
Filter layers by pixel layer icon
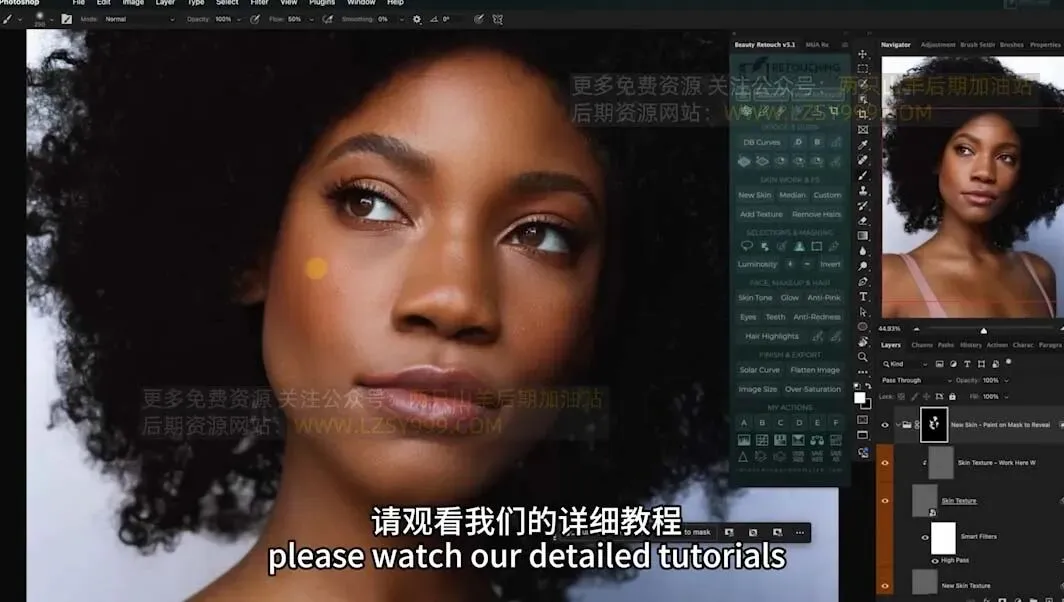(x=940, y=364)
